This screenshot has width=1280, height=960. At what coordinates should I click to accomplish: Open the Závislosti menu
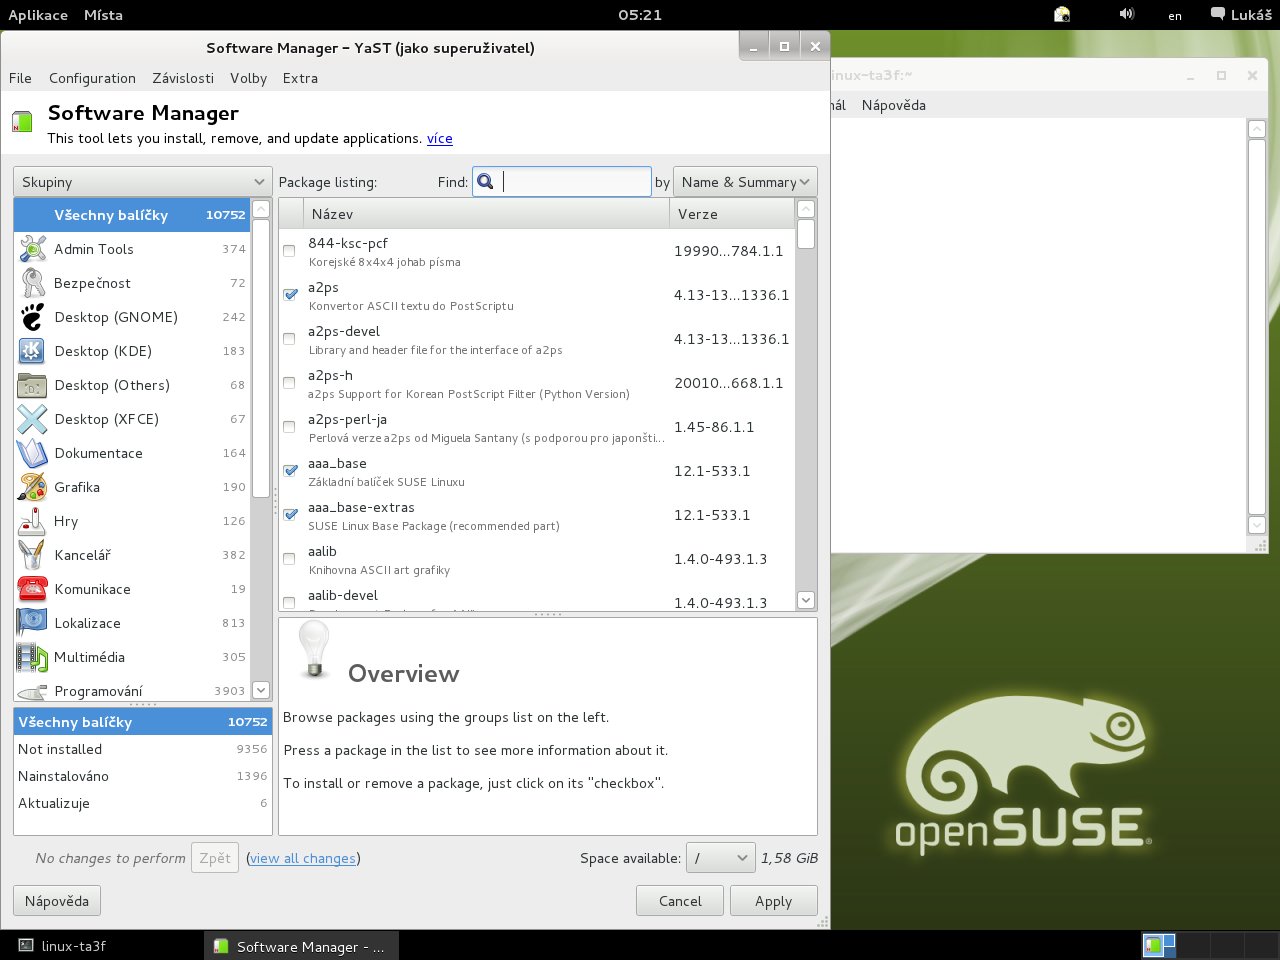[x=183, y=78]
